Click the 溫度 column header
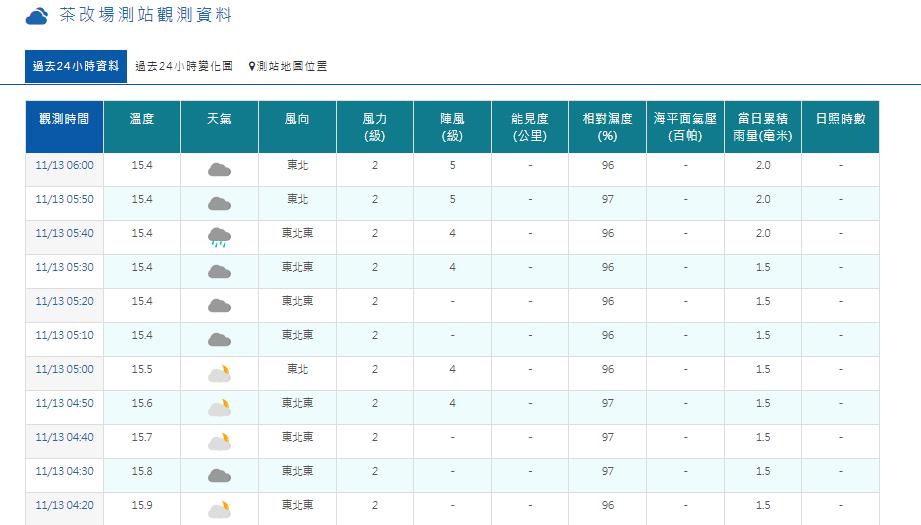Image resolution: width=921 pixels, height=525 pixels. pos(142,127)
